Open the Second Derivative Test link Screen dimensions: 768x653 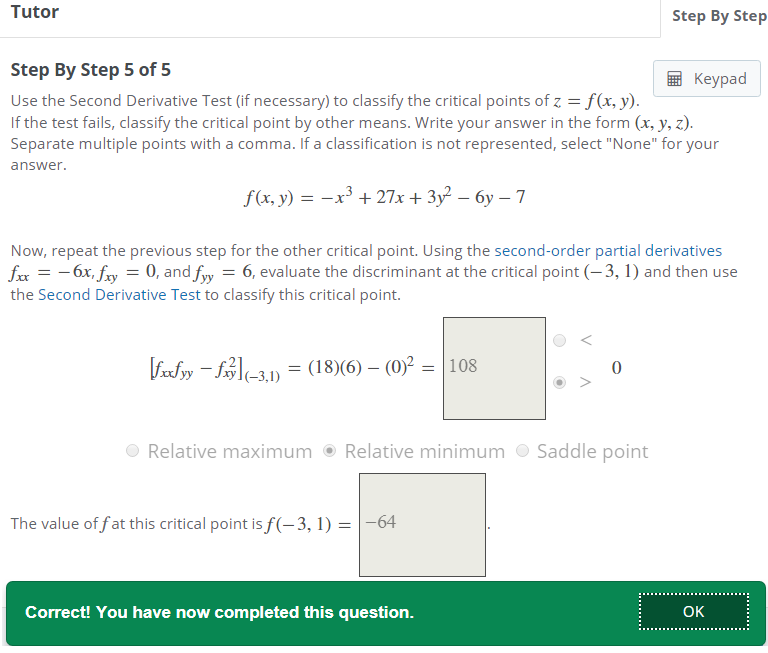point(119,295)
